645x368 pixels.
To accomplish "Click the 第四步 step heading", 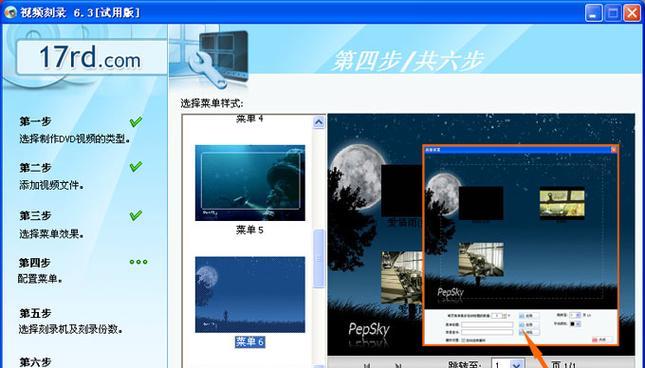I will click(35, 262).
